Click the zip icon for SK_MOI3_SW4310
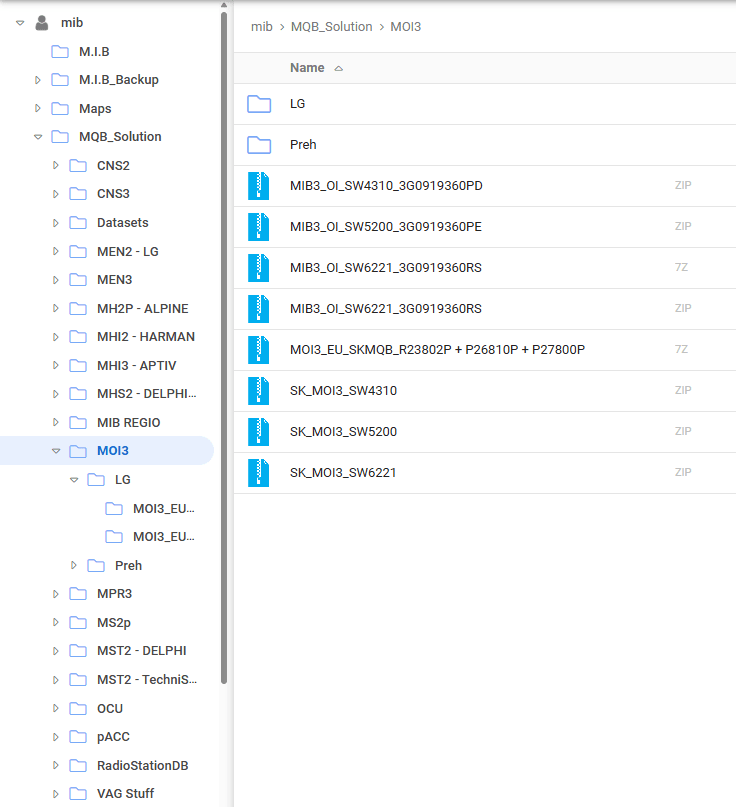Viewport: 736px width, 807px height. tap(259, 391)
